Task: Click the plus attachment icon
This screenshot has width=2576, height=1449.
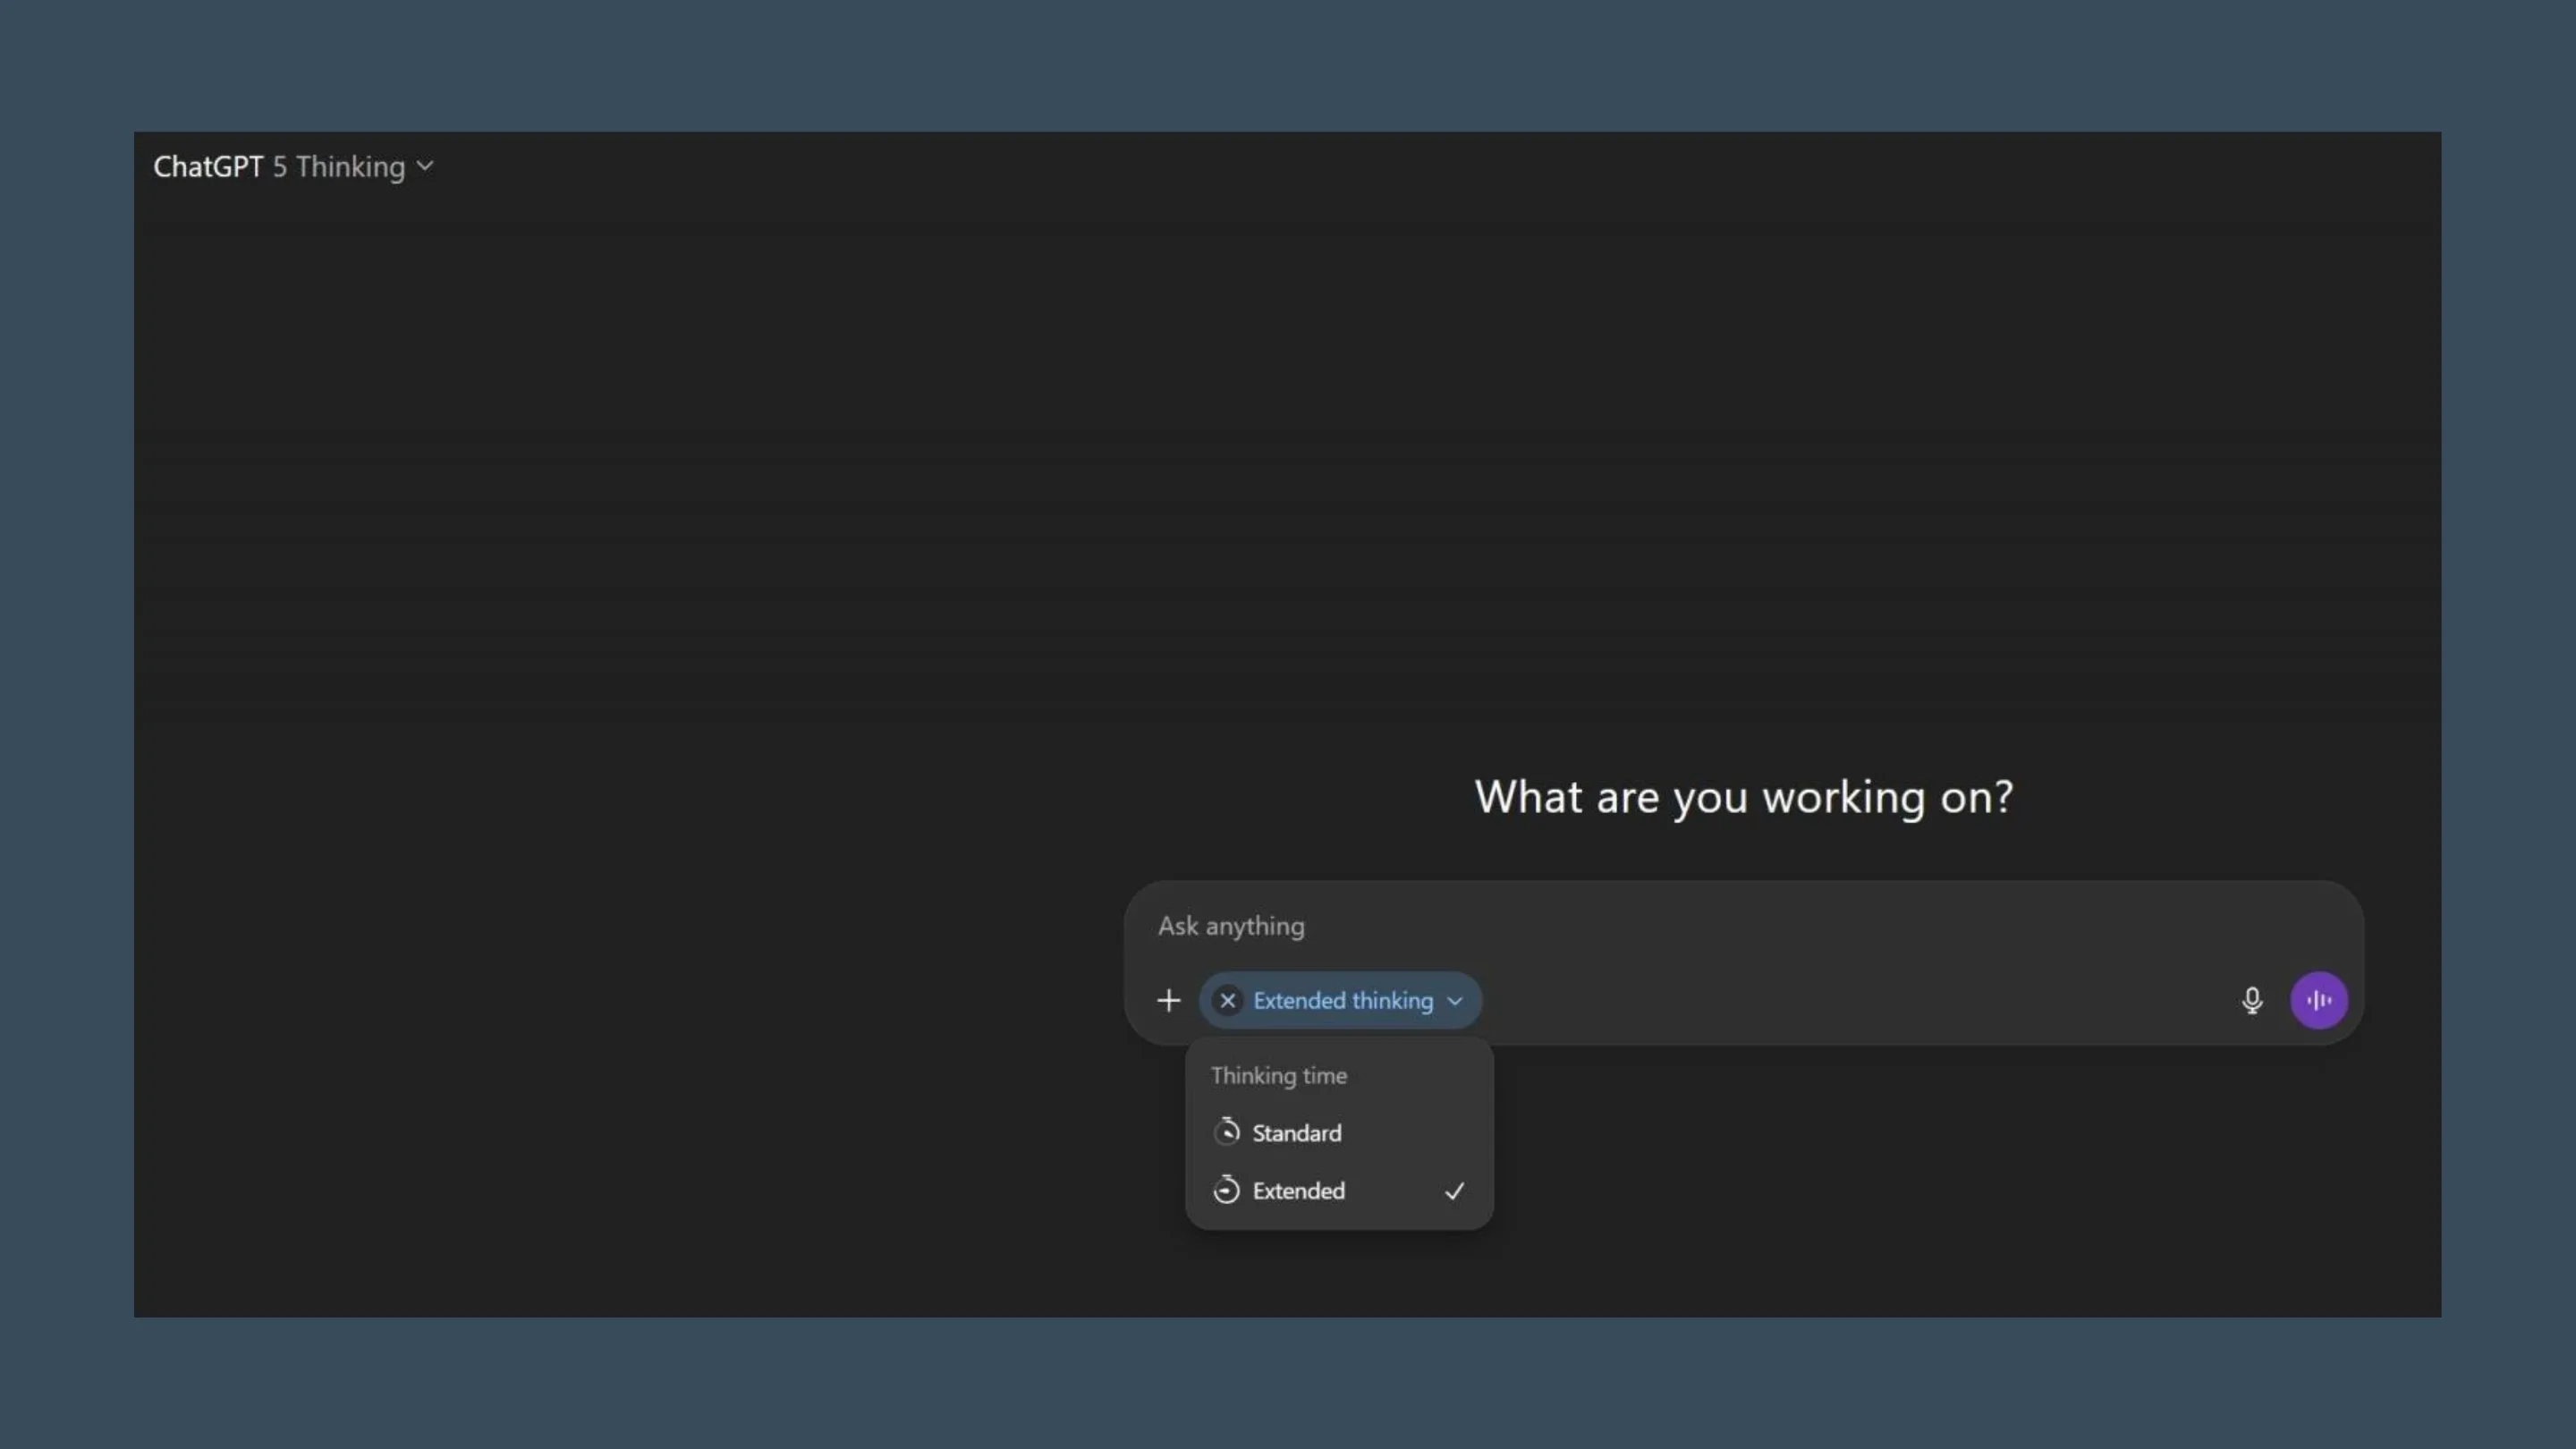Action: click(x=1168, y=1000)
